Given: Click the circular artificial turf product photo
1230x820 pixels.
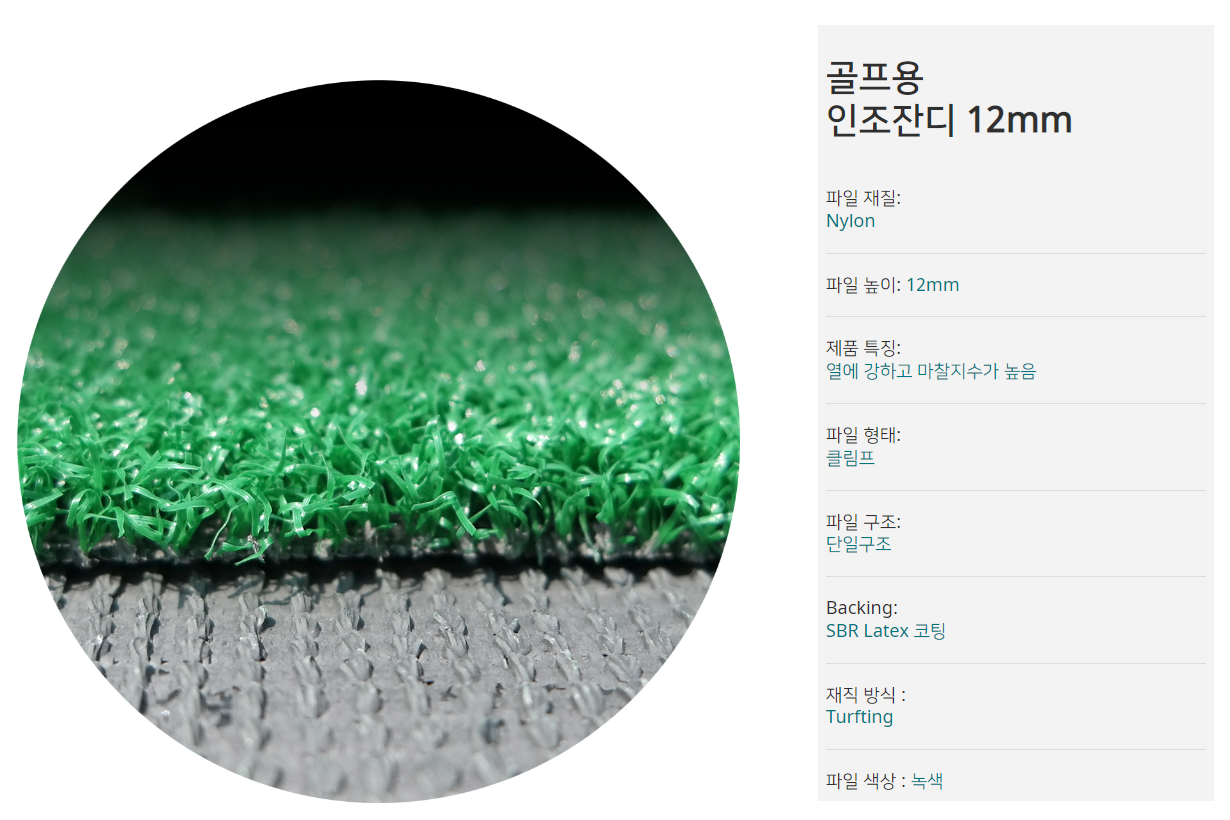Looking at the screenshot, I should point(378,441).
